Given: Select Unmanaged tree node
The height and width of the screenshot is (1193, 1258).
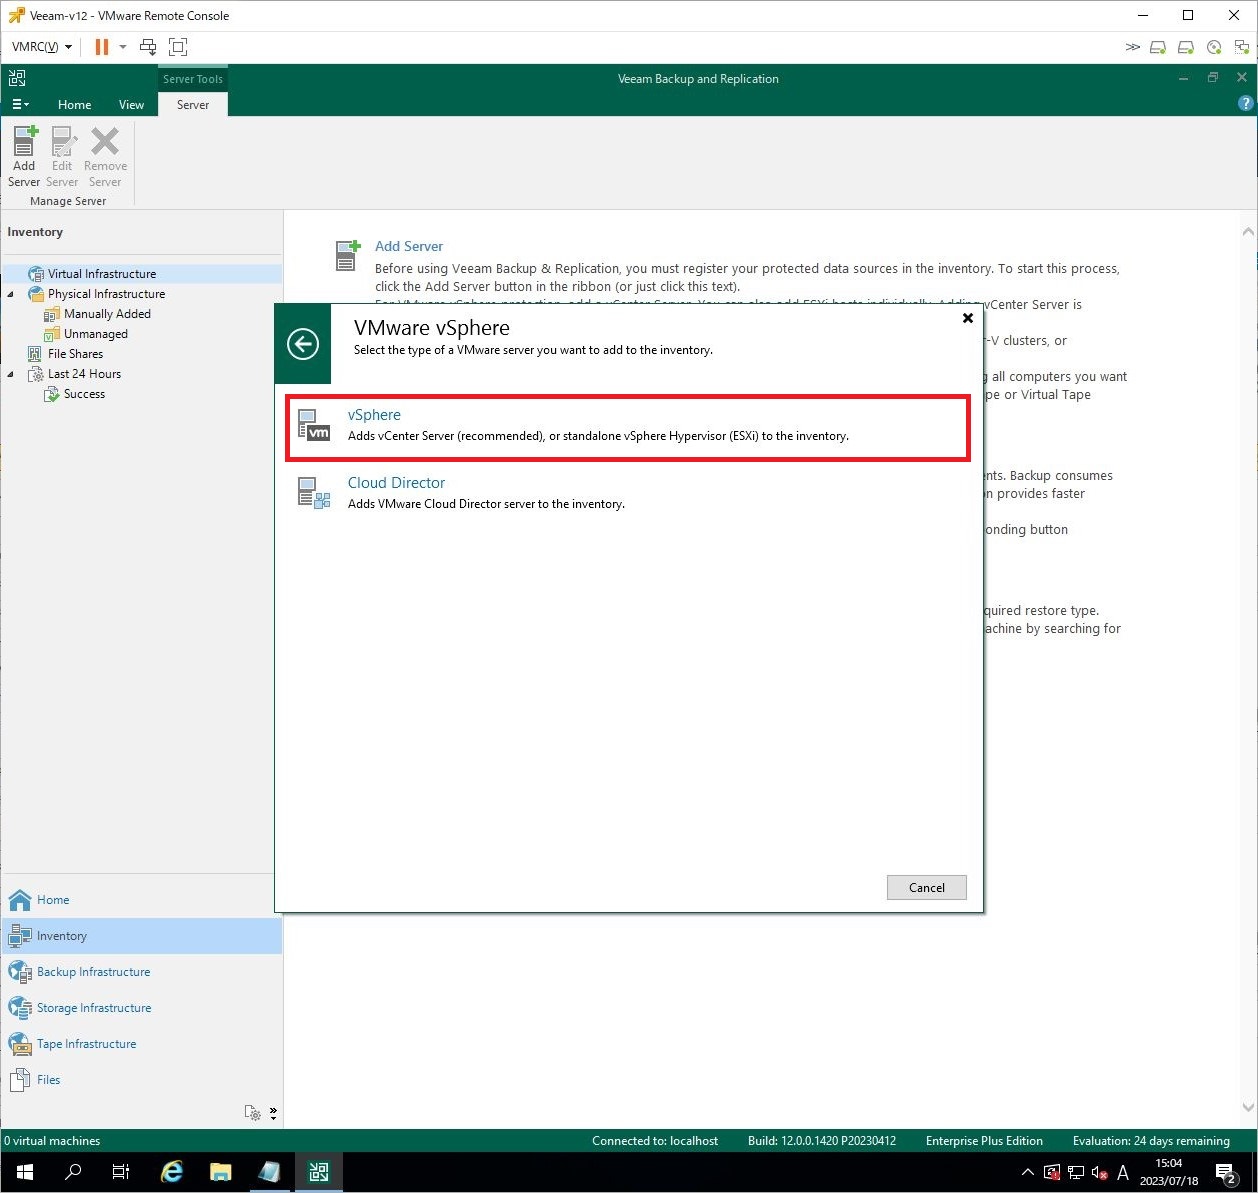Looking at the screenshot, I should pyautogui.click(x=95, y=333).
